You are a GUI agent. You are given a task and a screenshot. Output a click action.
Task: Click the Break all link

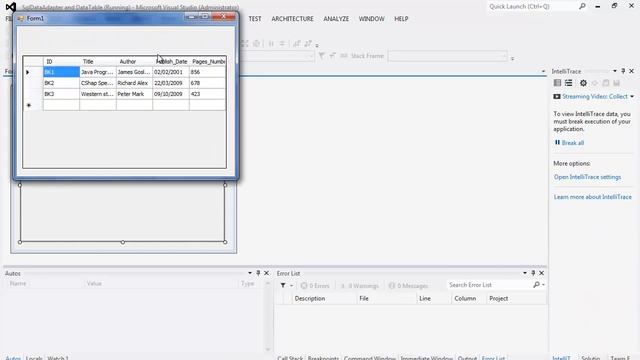(x=573, y=143)
